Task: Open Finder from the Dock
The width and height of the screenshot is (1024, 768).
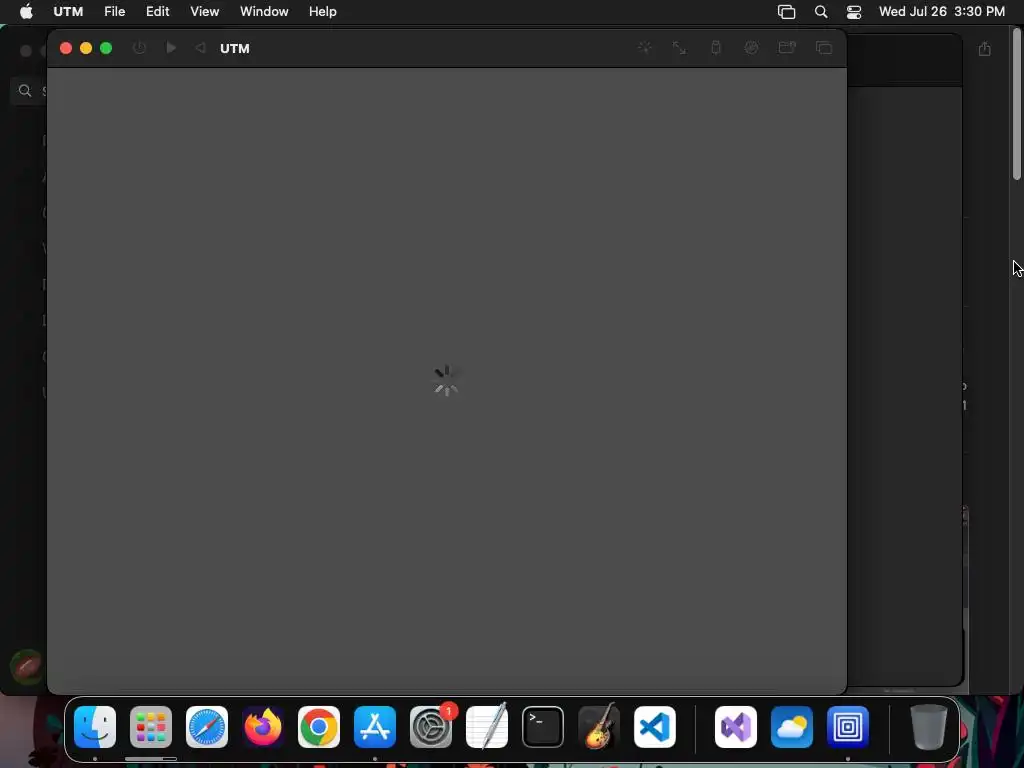Action: tap(95, 727)
